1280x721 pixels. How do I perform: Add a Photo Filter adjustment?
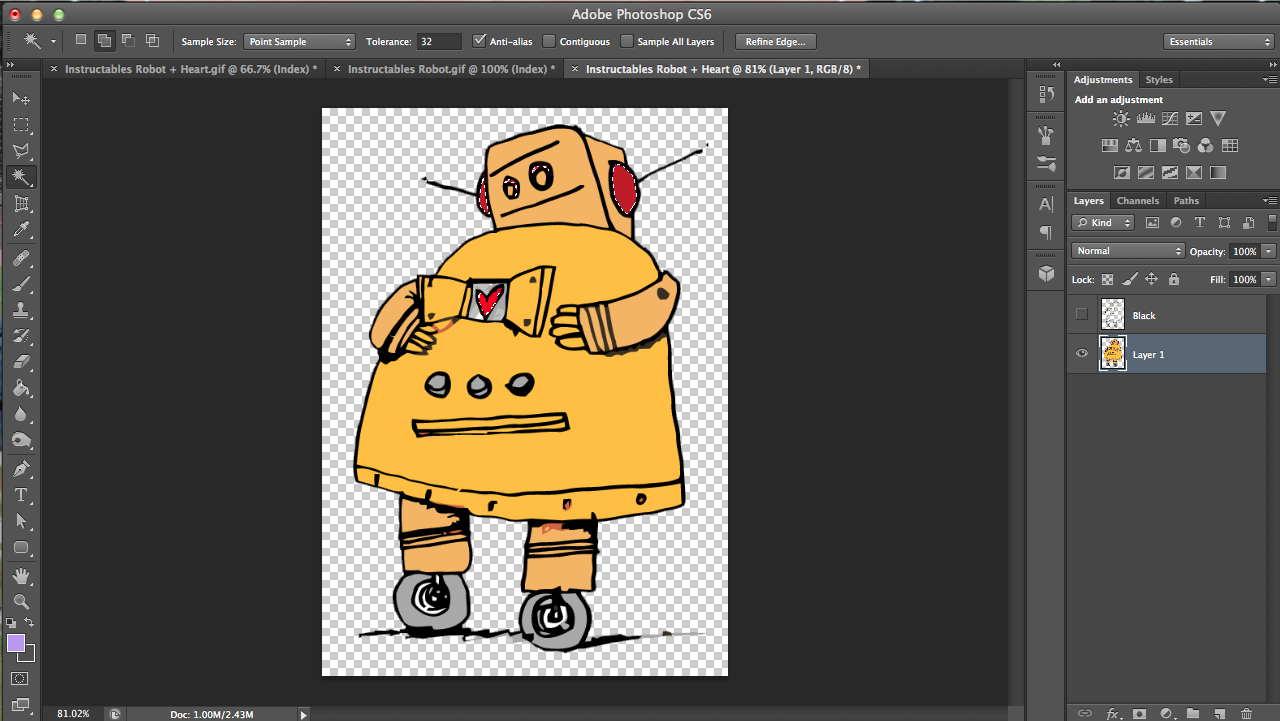point(1182,145)
